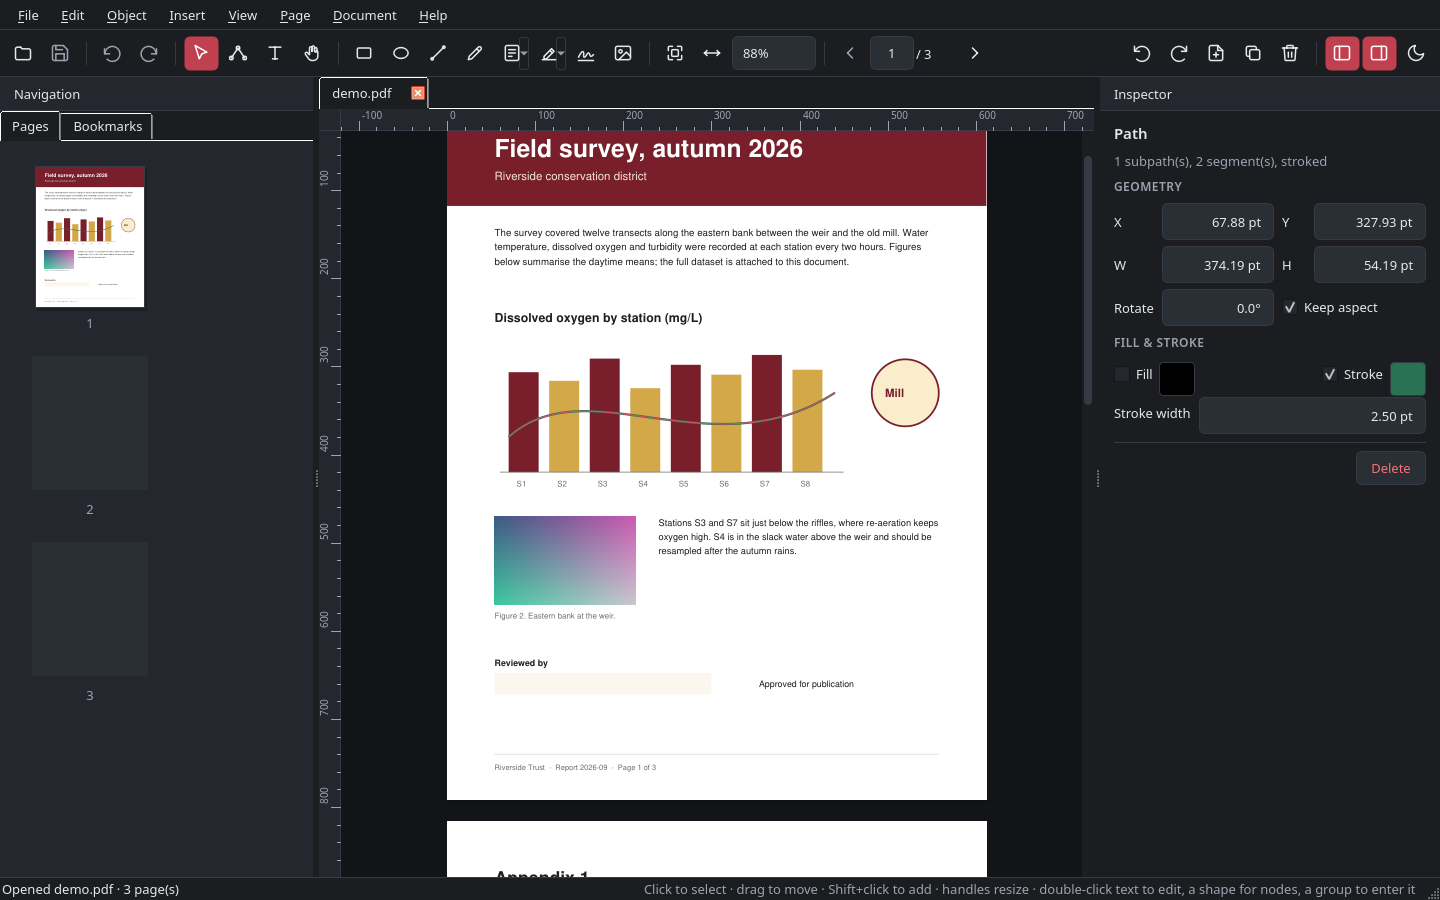Switch theme with the moon icon
This screenshot has height=900, width=1440.
click(x=1416, y=53)
